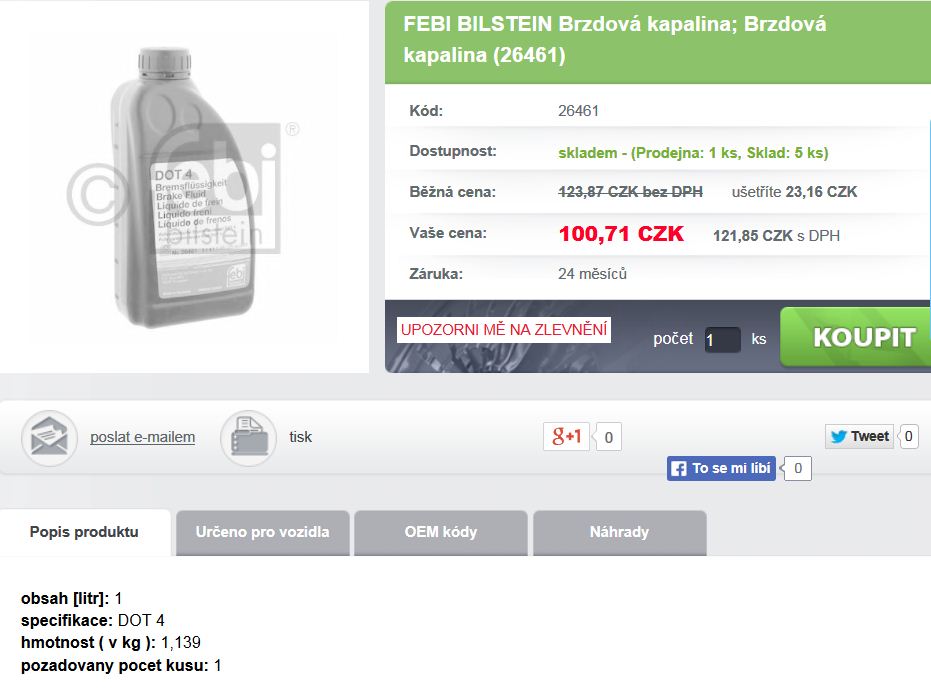Open the 'OEM kódy' tab
931x700 pixels.
440,532
